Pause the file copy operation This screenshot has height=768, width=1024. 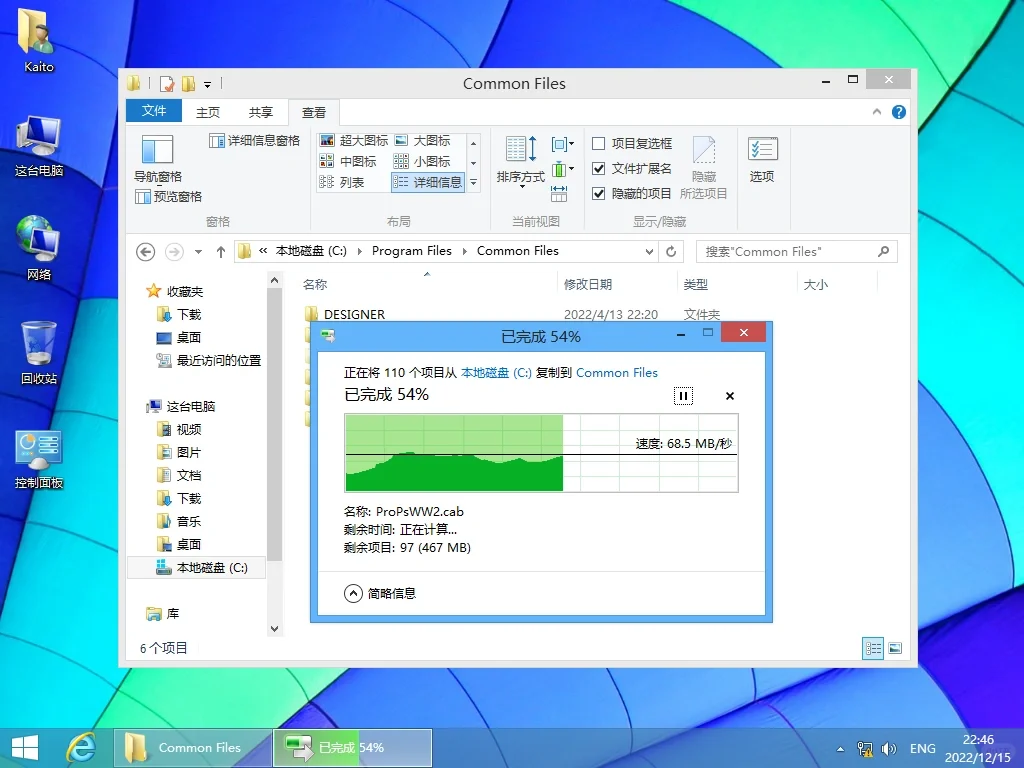tap(683, 396)
